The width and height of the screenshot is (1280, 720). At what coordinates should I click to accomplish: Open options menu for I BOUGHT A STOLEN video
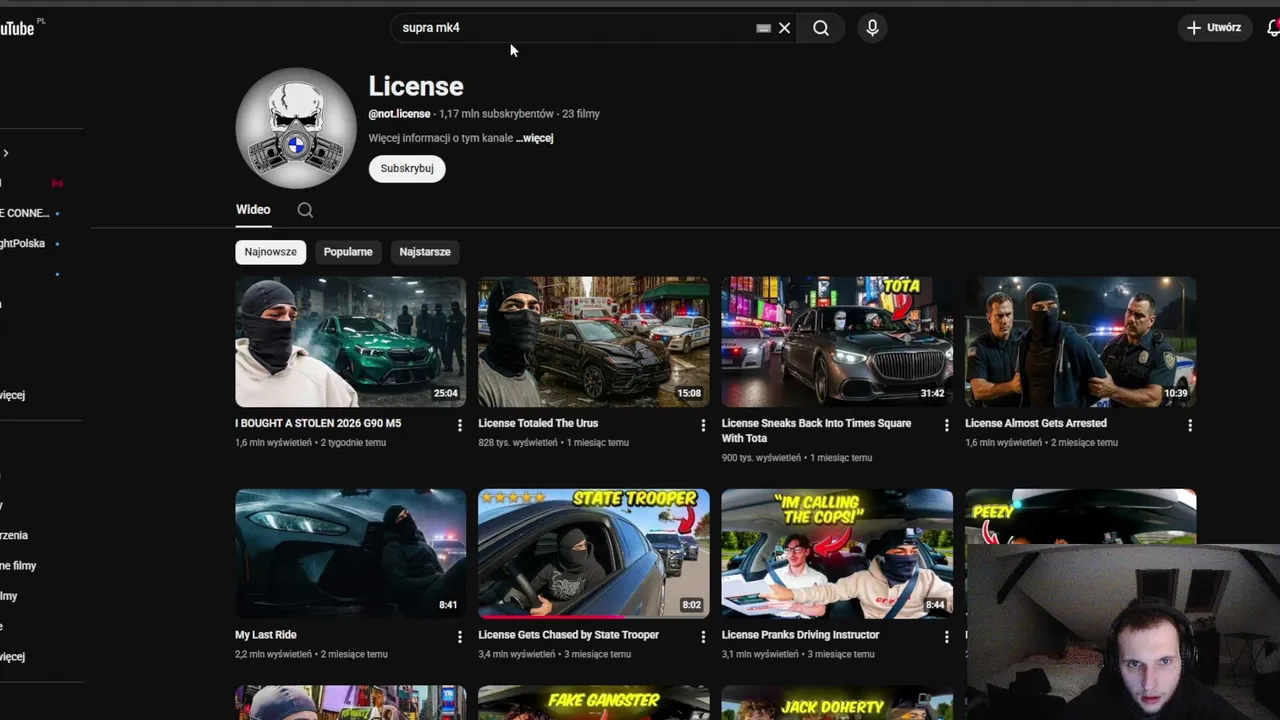460,426
